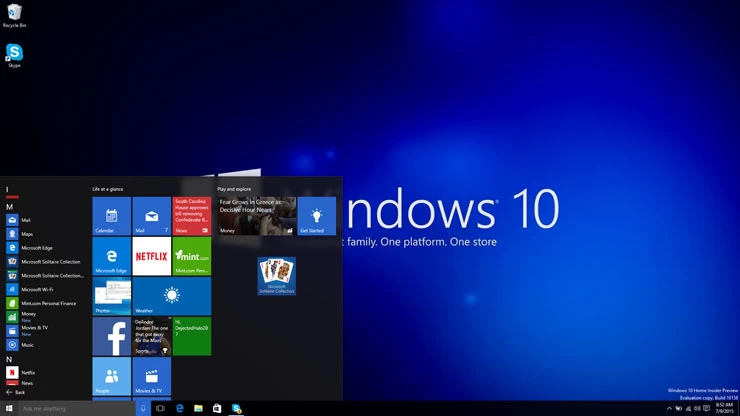Switch to Skype on the taskbar

(x=236, y=408)
